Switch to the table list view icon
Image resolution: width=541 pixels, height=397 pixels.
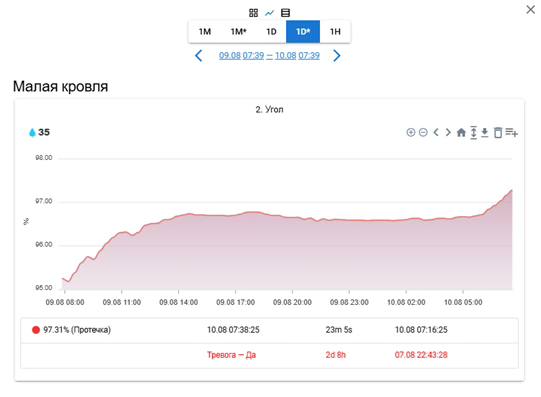point(285,13)
